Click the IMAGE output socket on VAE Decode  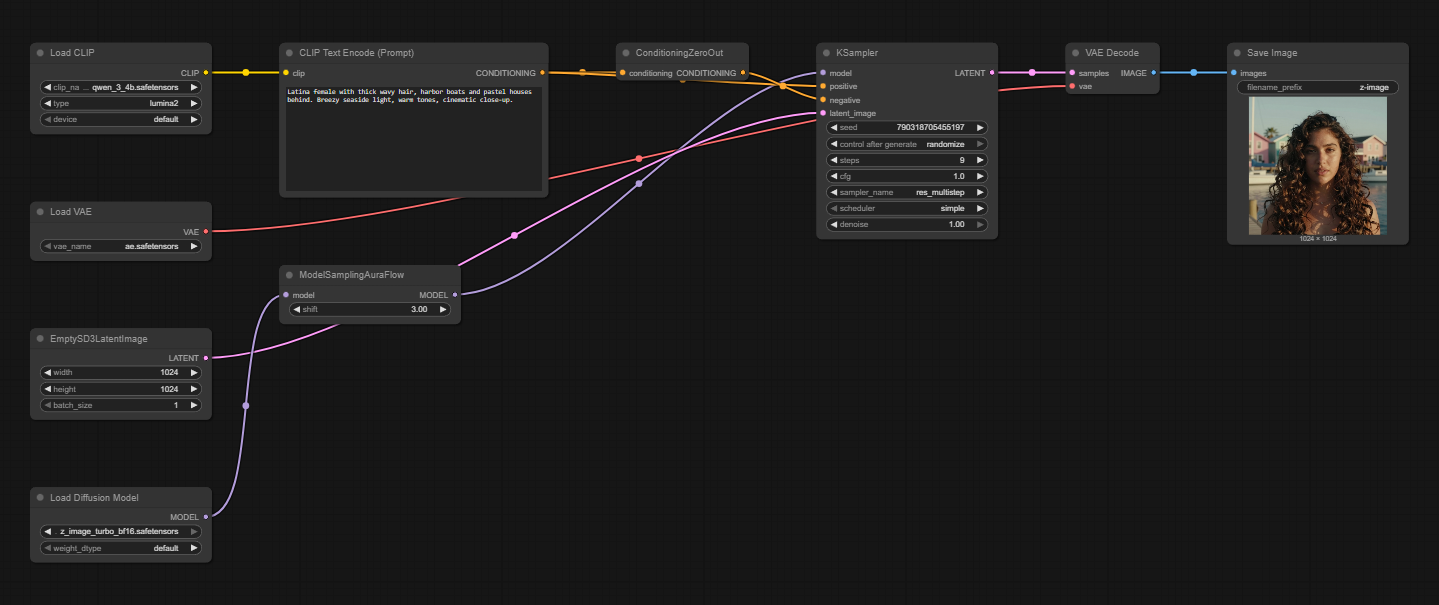pos(1154,73)
